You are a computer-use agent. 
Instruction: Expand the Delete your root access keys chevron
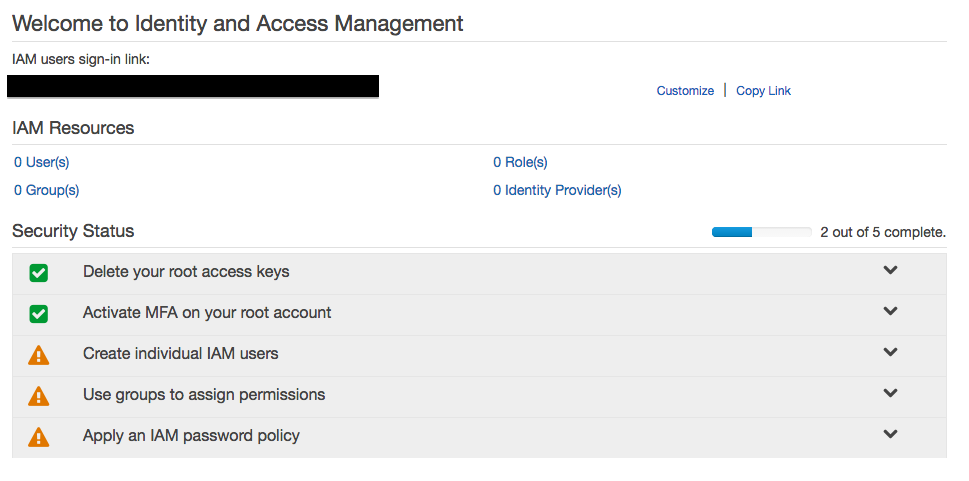coord(890,270)
